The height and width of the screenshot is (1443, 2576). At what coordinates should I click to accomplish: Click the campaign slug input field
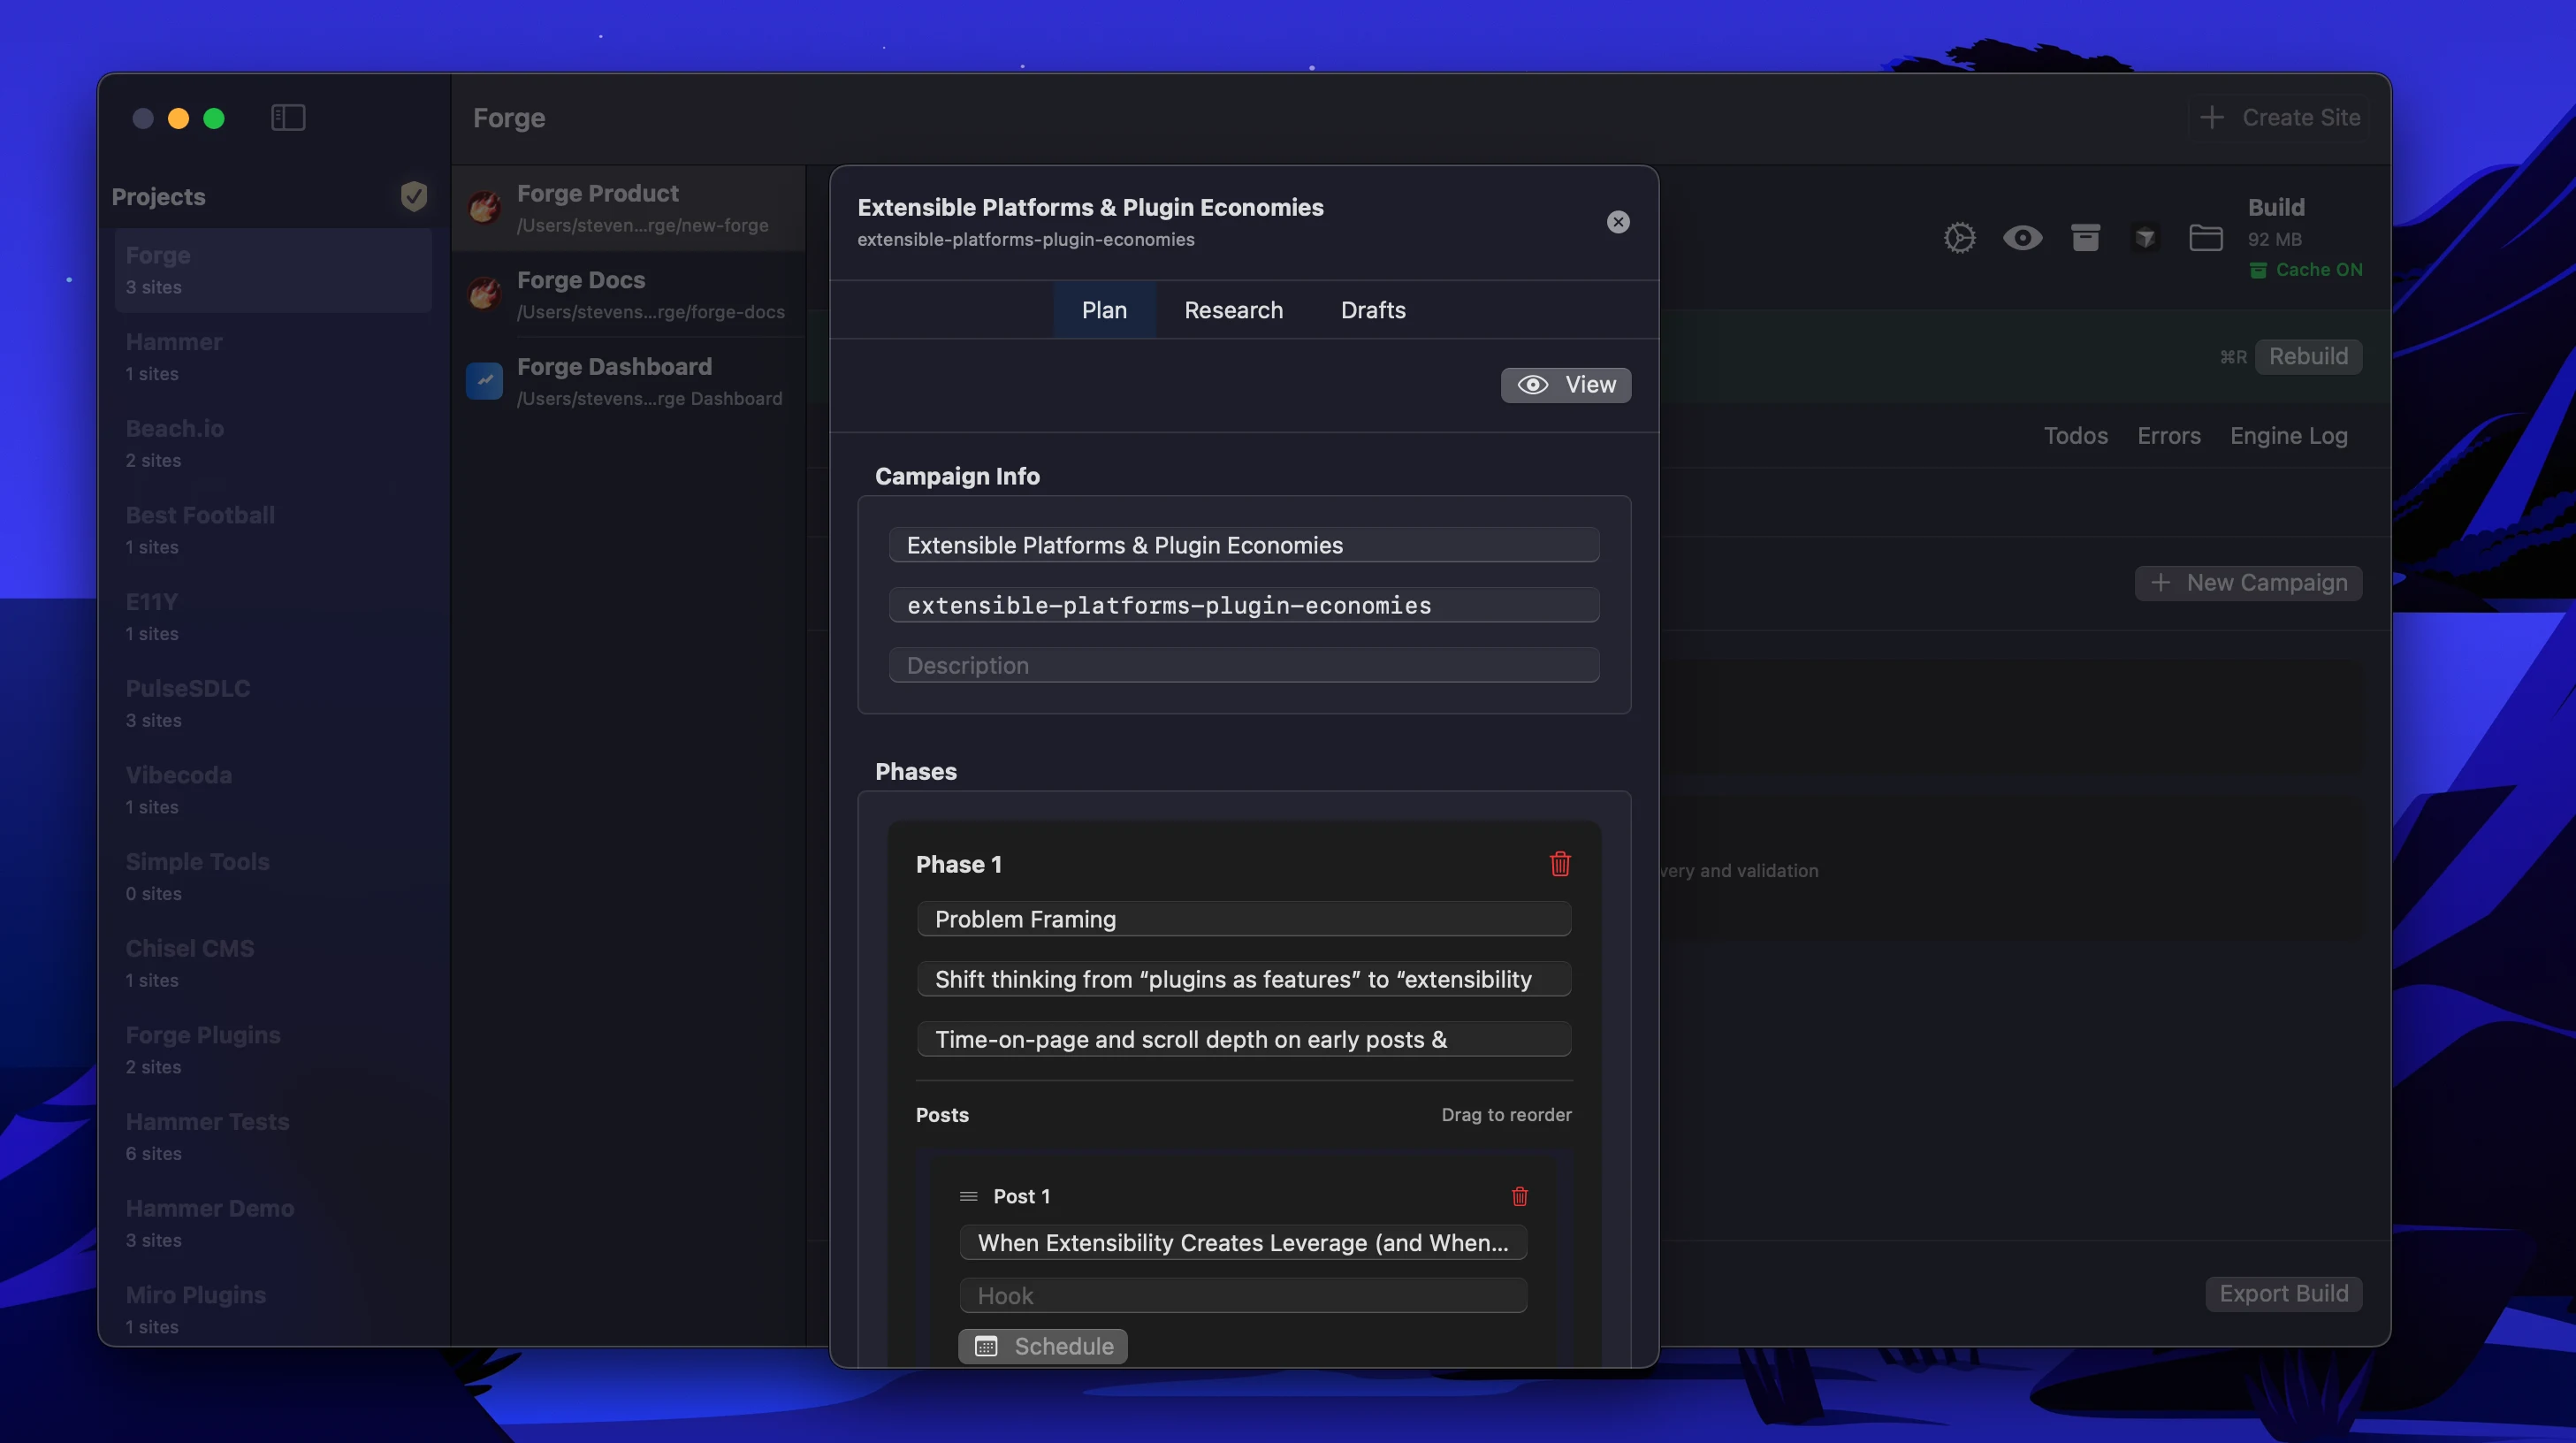click(x=1244, y=605)
